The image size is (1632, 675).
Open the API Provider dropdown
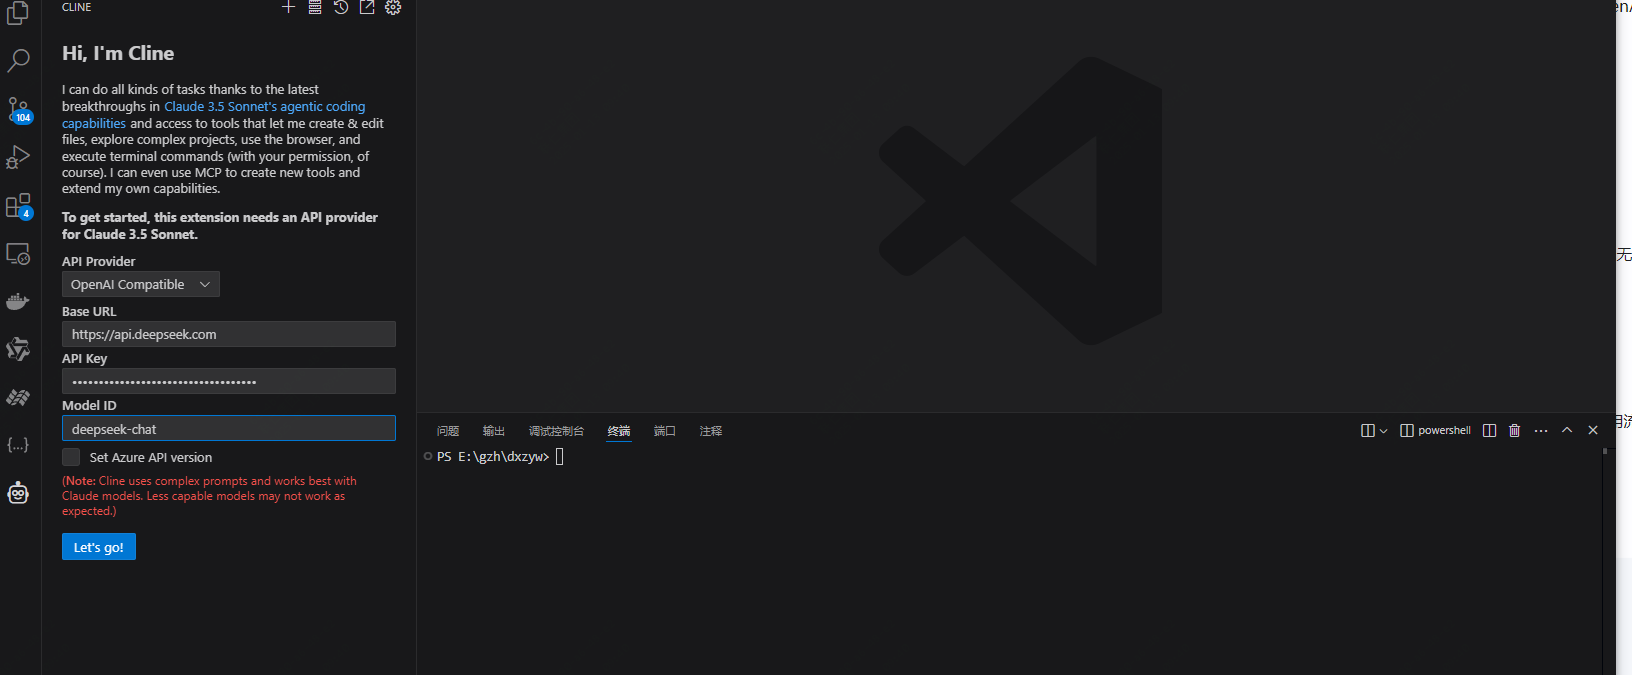coord(141,285)
